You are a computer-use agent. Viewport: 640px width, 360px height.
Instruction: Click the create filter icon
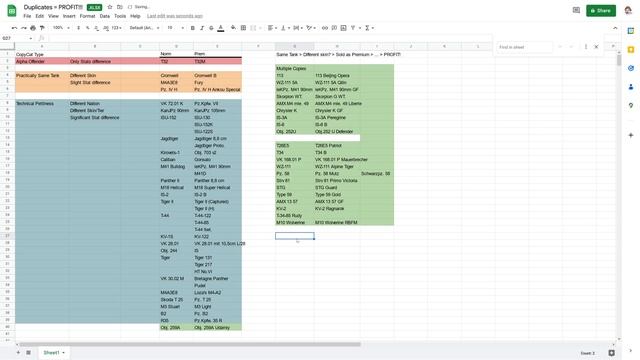(353, 28)
